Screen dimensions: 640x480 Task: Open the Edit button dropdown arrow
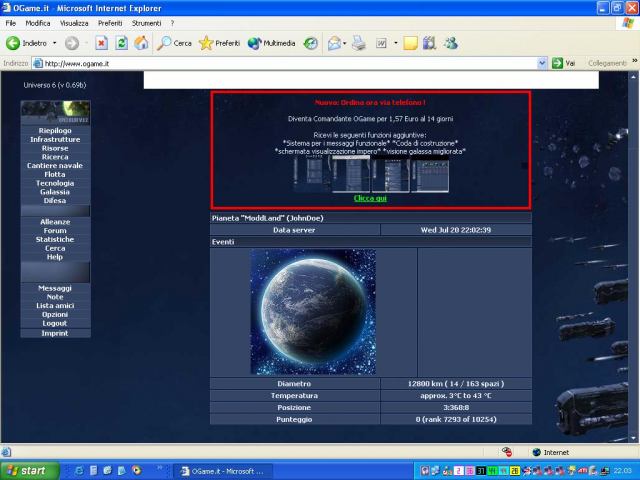[396, 43]
